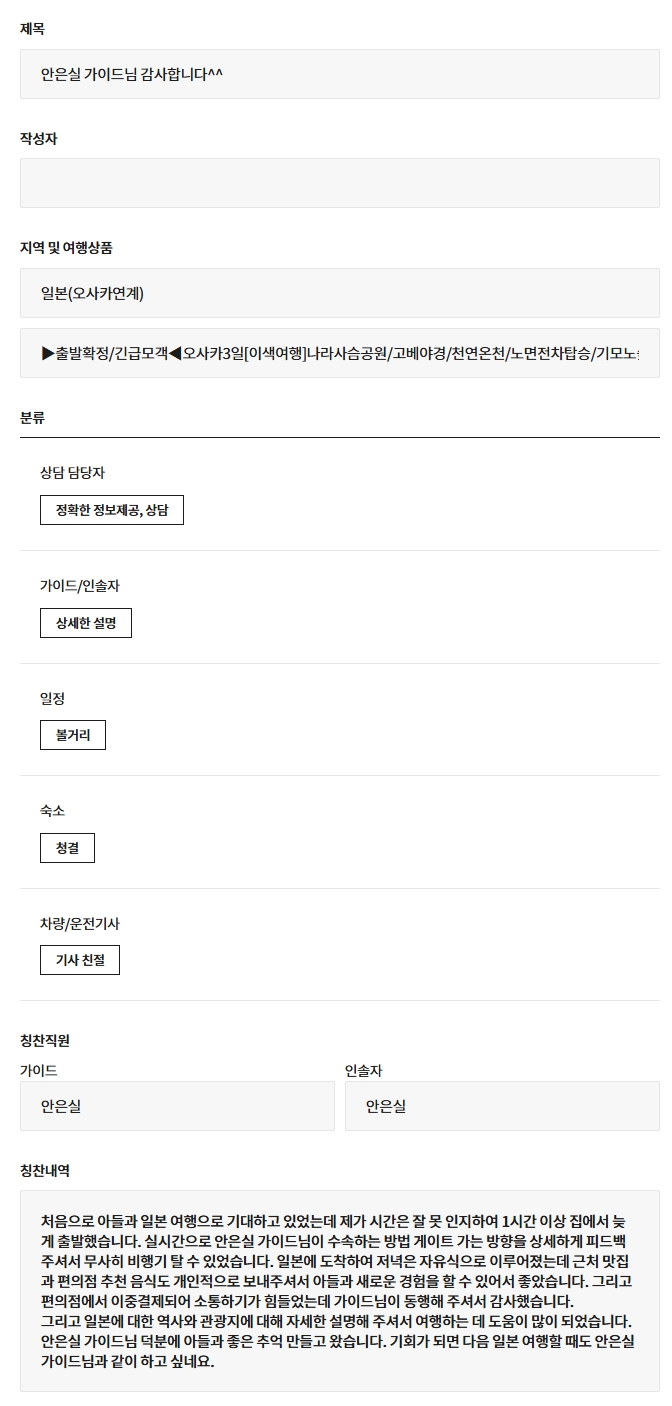This screenshot has height=1406, width=672.
Task: Click the 상담 담당자 category label
Action: (72, 472)
